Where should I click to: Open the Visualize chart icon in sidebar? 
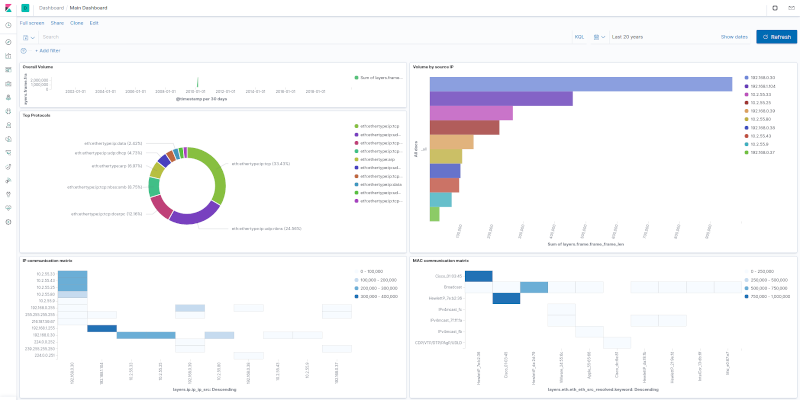point(8,56)
